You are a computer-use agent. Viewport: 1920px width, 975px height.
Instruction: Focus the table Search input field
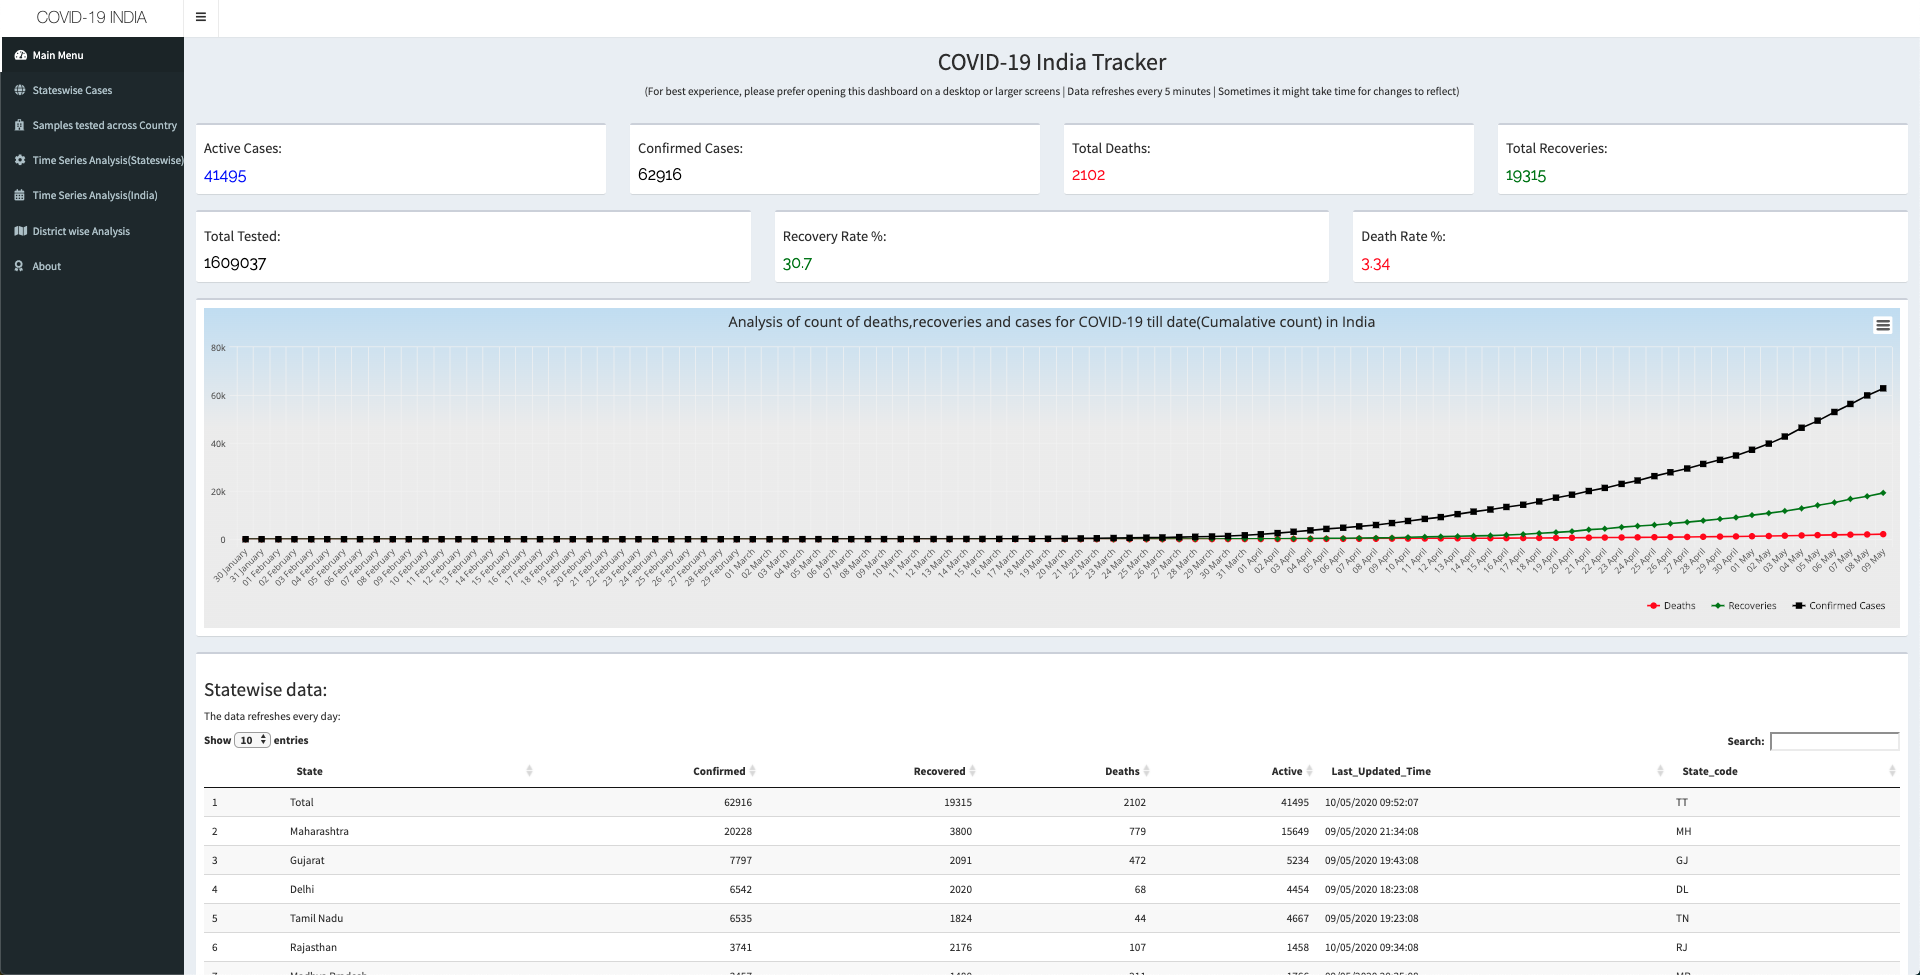[x=1834, y=741]
